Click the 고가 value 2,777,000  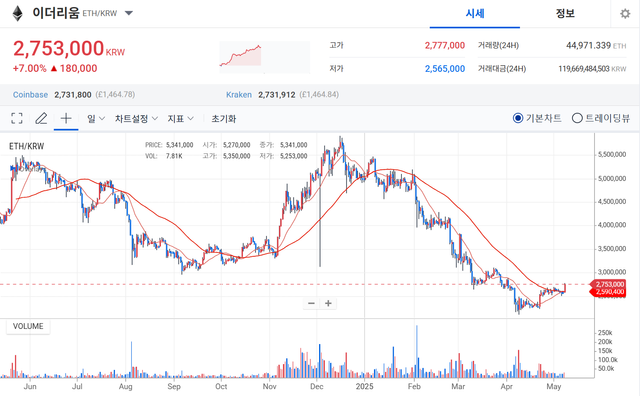[x=444, y=45]
